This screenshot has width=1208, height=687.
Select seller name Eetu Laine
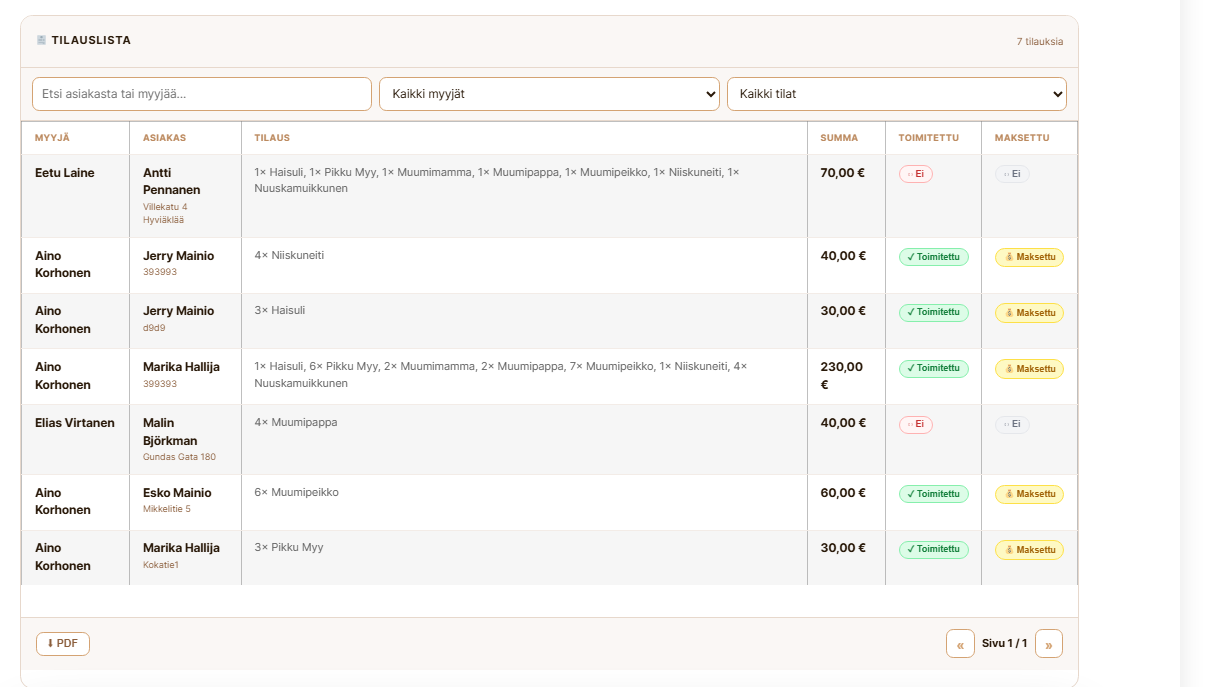[x=65, y=173]
